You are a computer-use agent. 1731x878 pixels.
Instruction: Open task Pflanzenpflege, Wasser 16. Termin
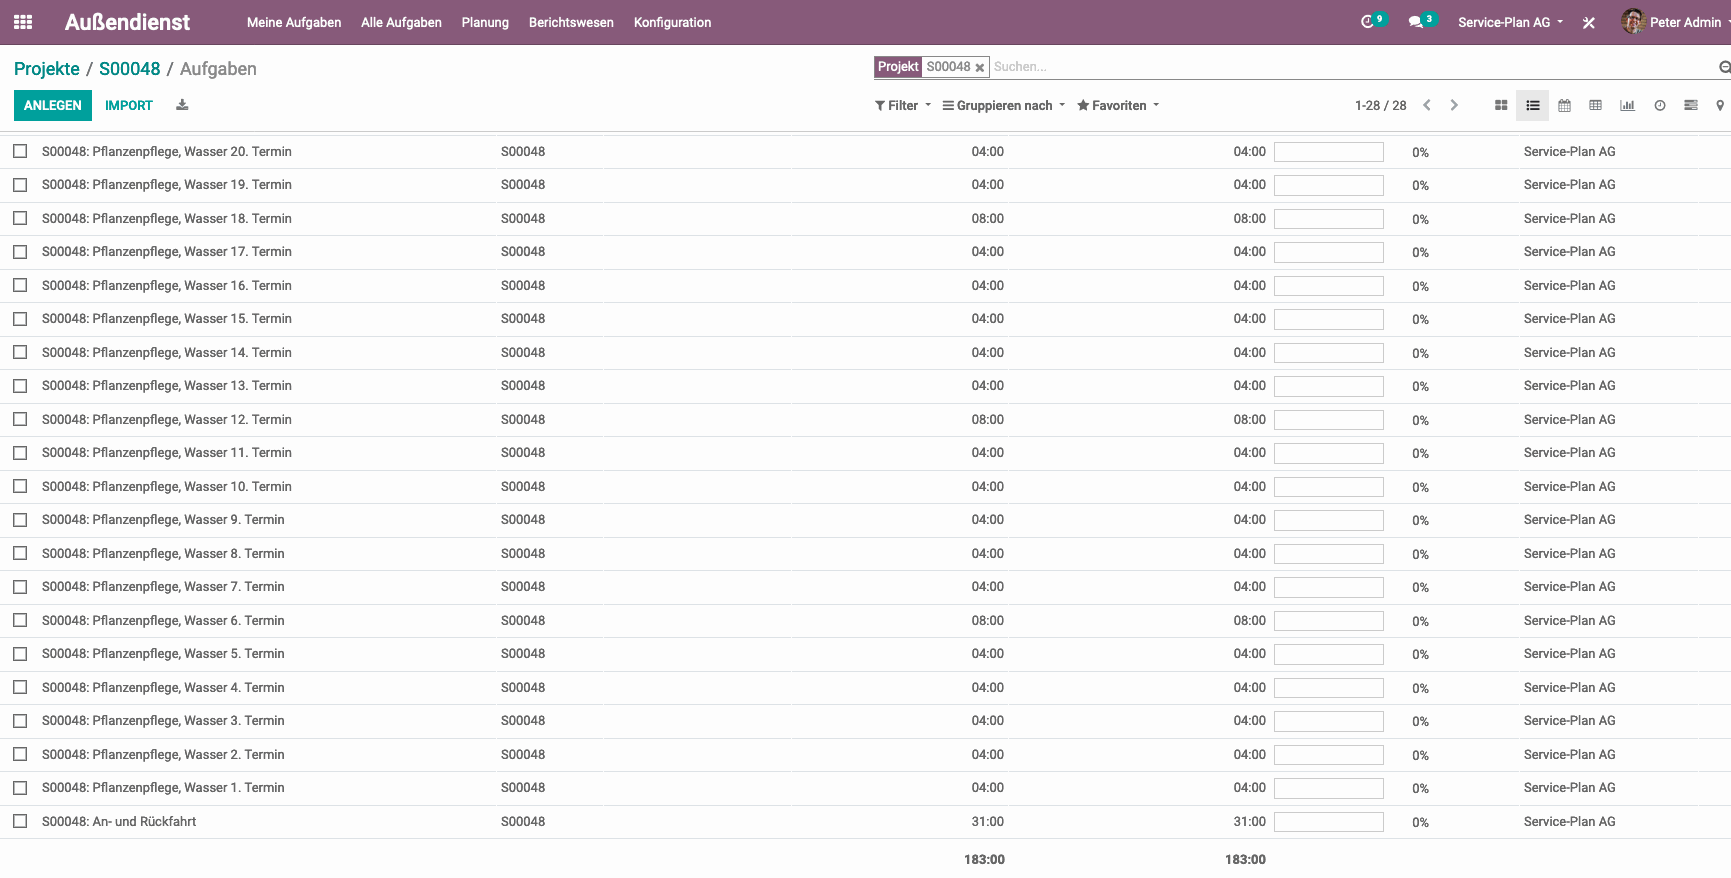point(167,285)
